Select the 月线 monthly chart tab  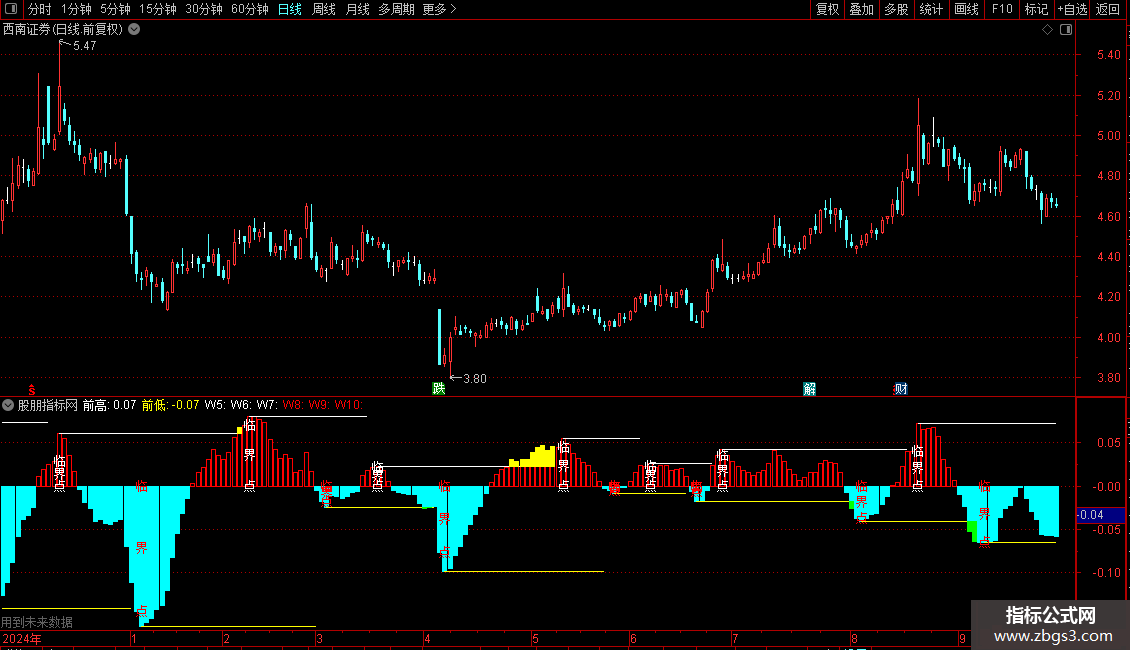point(357,9)
